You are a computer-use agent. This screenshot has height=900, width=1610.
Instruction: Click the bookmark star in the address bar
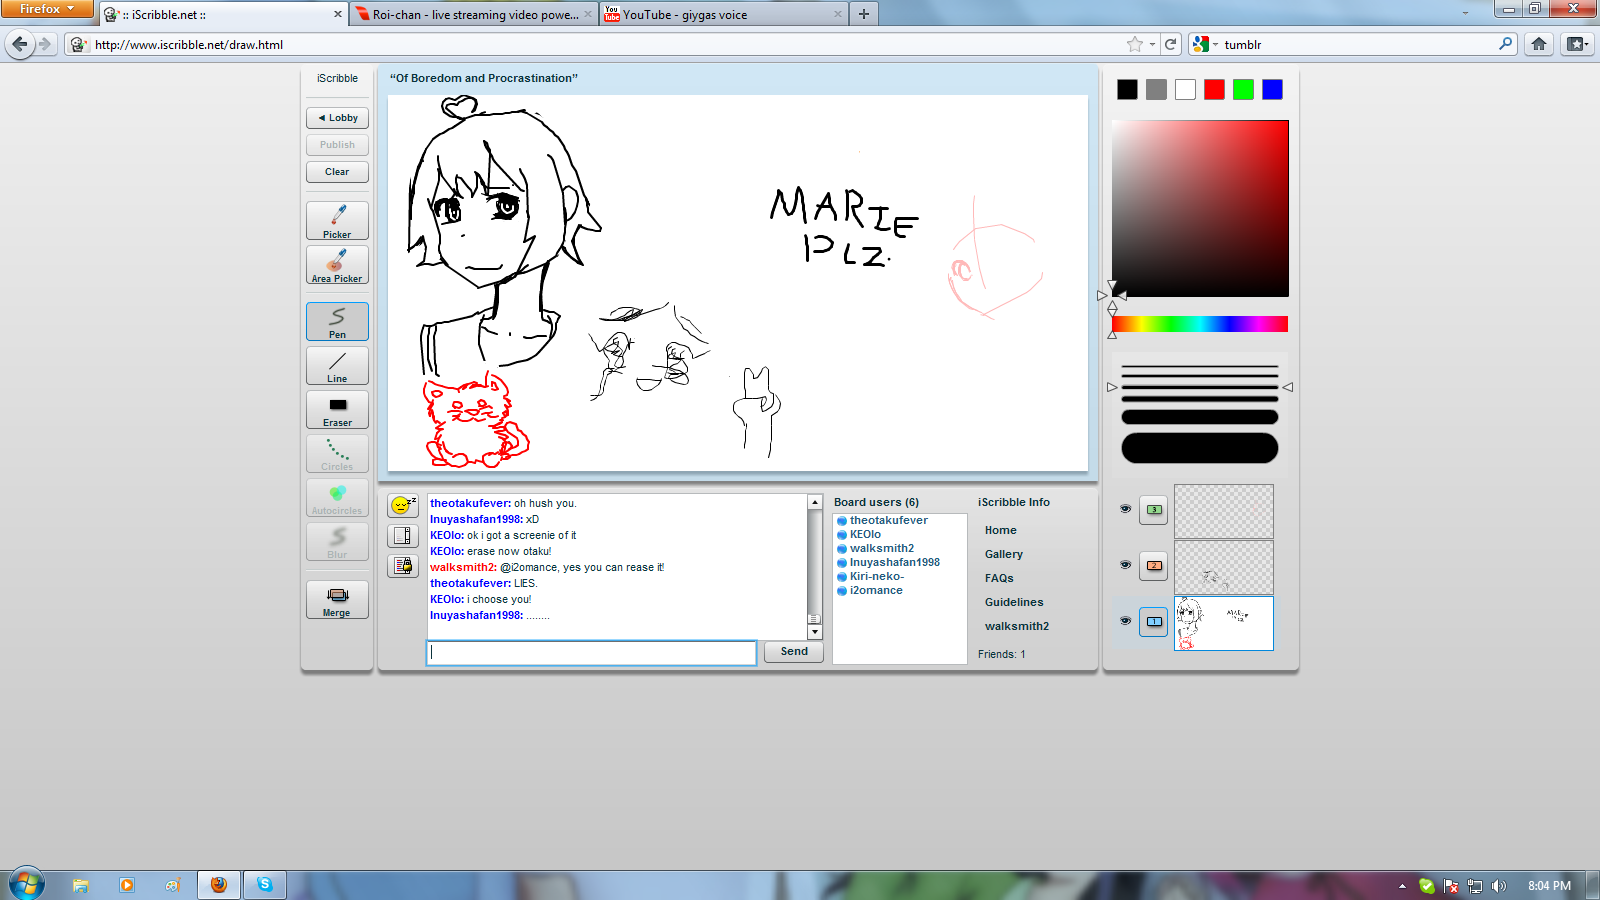tap(1134, 44)
